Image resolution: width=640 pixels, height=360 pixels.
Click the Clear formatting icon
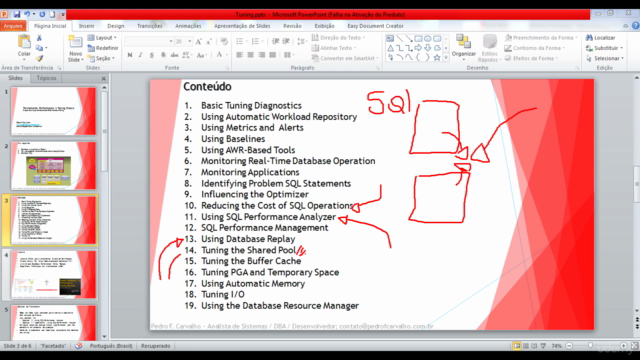click(224, 41)
